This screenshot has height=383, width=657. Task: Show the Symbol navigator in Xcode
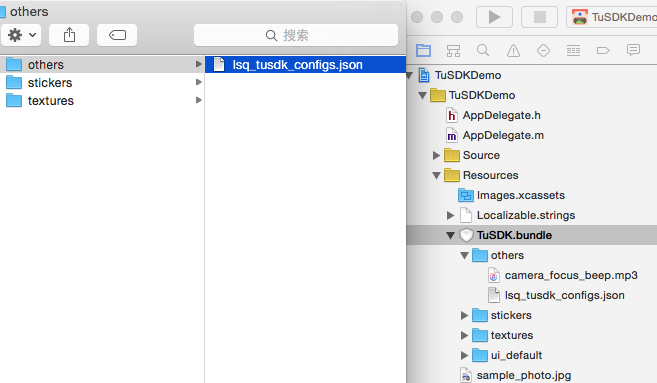click(453, 51)
